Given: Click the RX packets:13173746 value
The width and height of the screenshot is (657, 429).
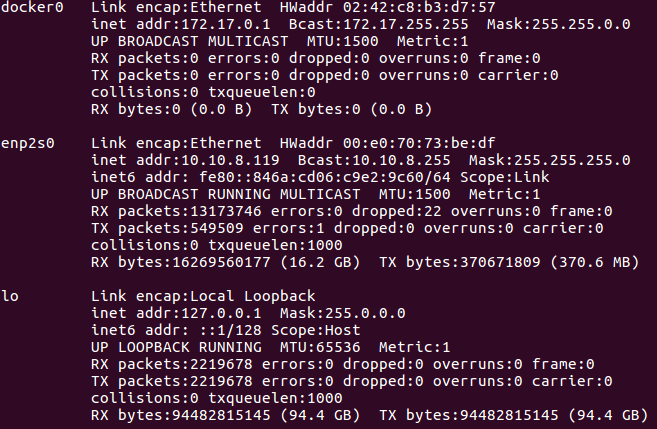Looking at the screenshot, I should 176,212.
